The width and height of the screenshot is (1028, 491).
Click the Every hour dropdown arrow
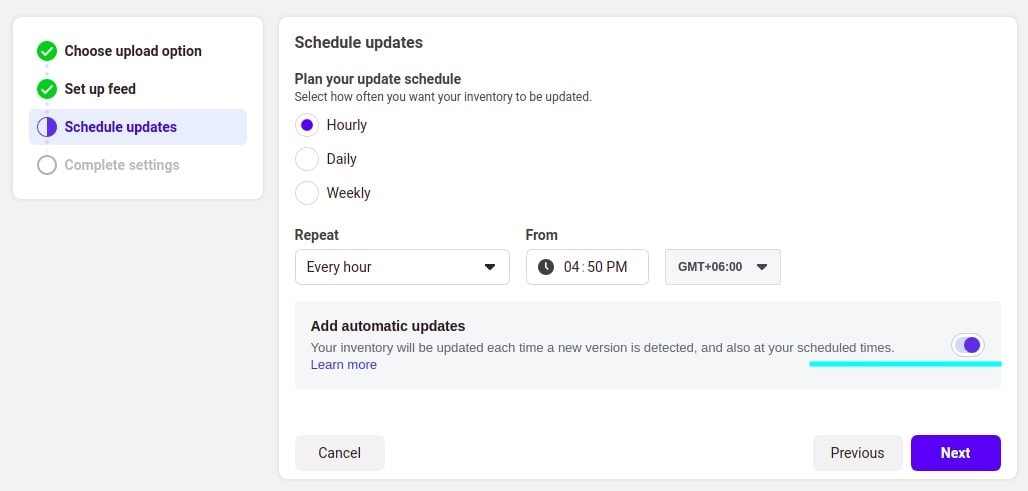pyautogui.click(x=490, y=267)
